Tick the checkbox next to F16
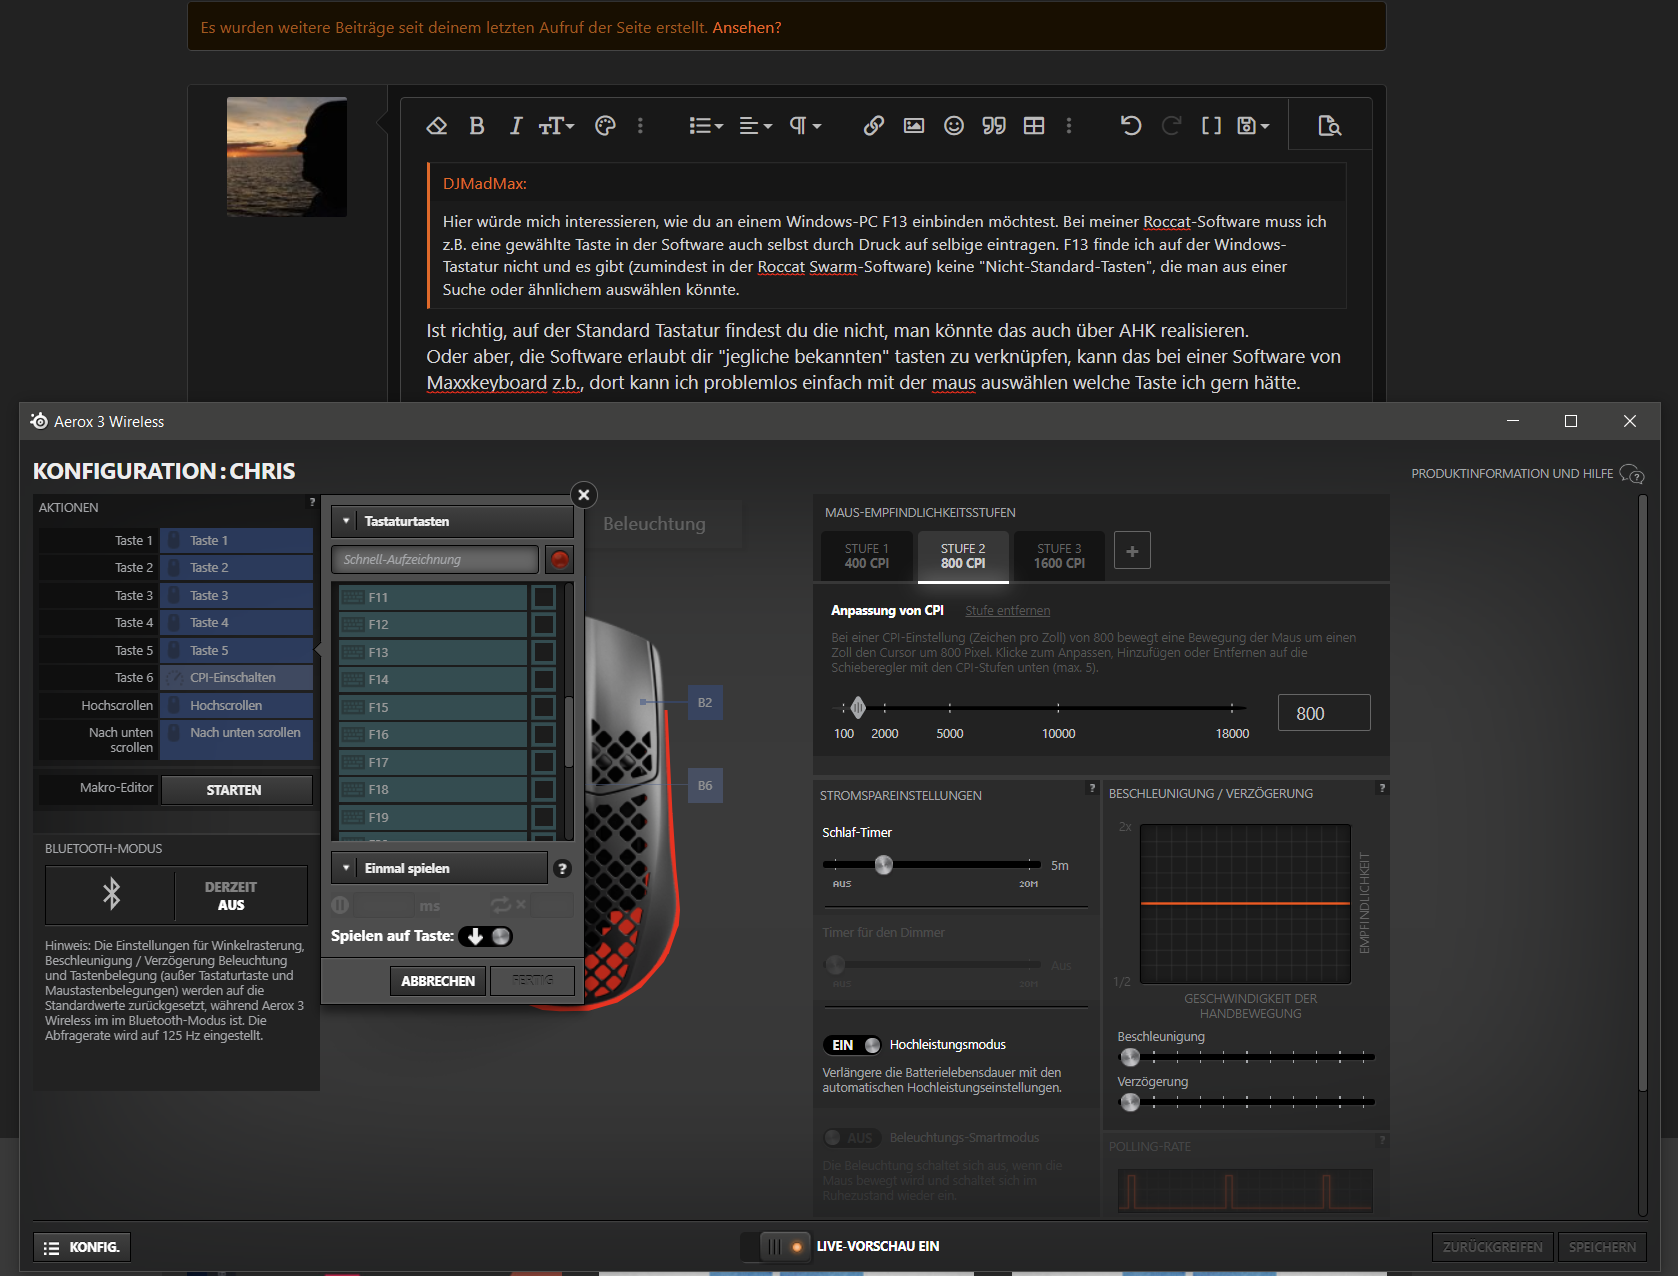Screen dimensions: 1678x1276 tap(544, 735)
